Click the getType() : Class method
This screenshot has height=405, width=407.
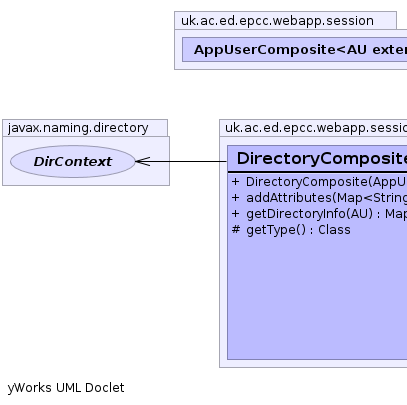pos(291,230)
